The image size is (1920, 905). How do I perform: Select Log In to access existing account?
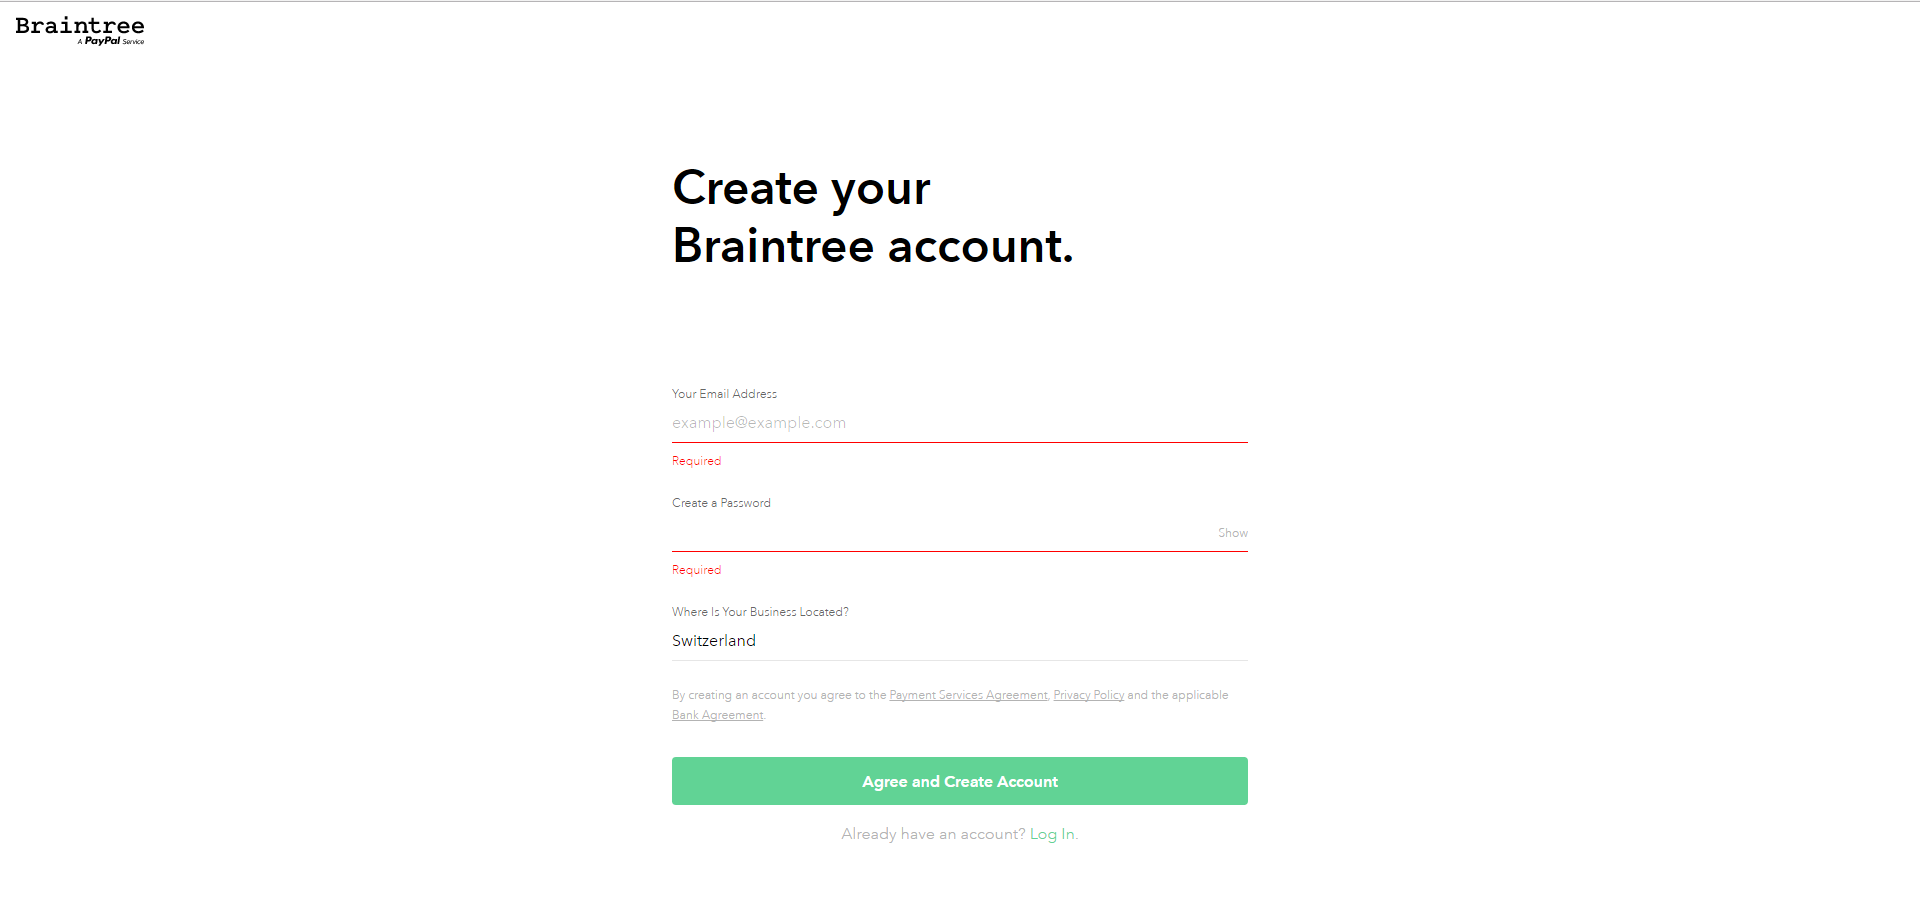(1051, 833)
